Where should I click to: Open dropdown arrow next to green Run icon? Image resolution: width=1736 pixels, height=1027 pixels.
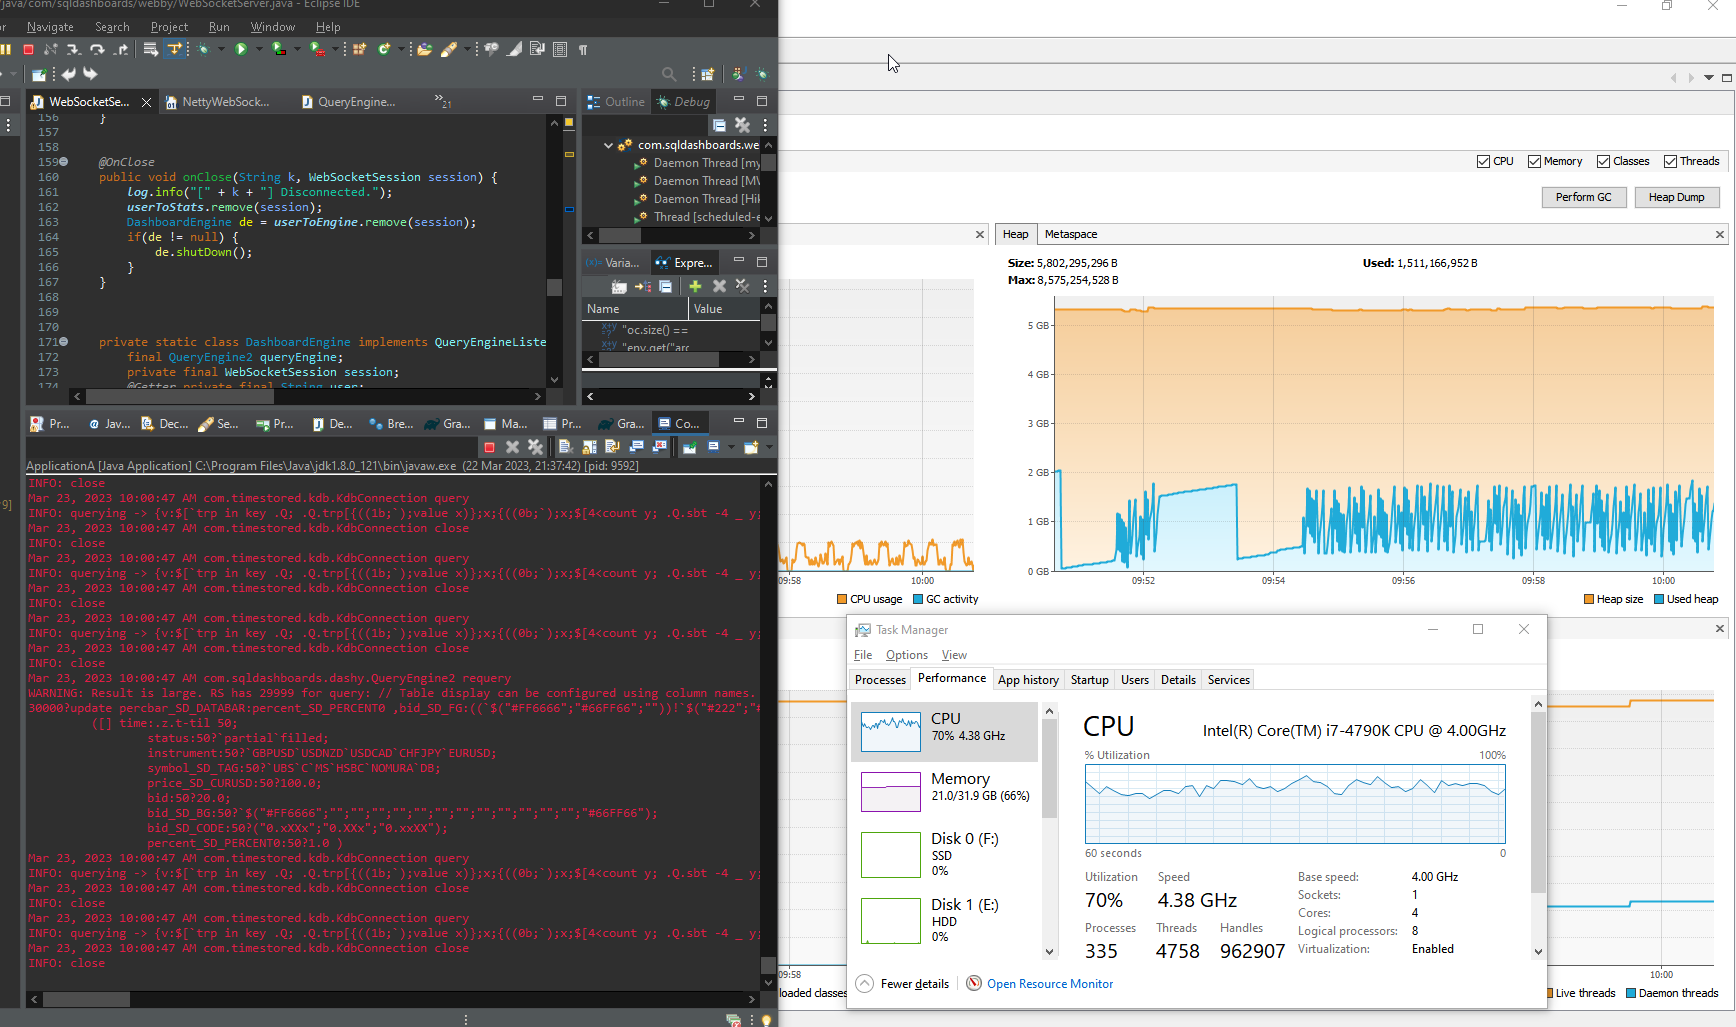tap(258, 49)
